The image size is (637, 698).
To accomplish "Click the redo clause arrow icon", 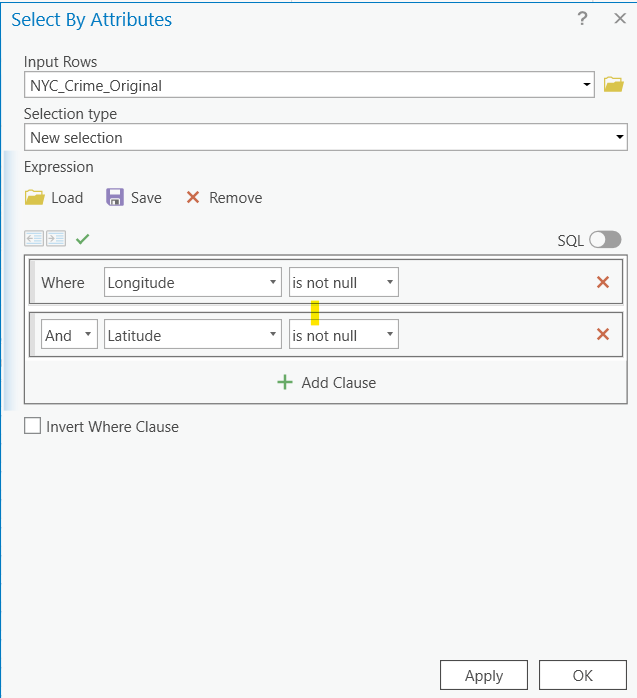I will (x=56, y=239).
